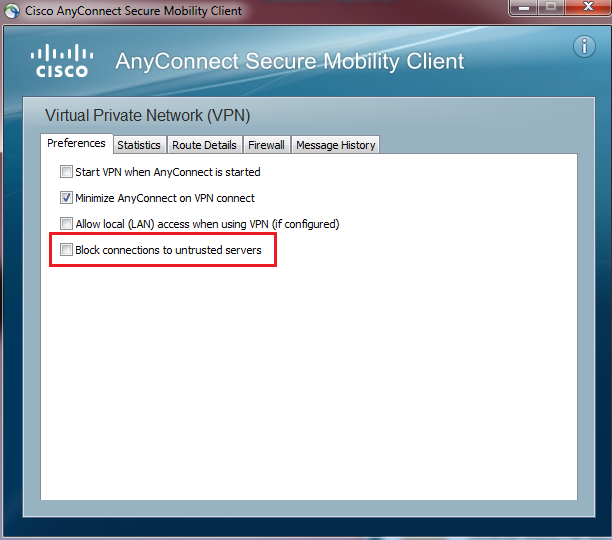Toggle Allow local (LAN) access checkbox
Viewport: 612px width, 540px height.
pyautogui.click(x=67, y=224)
